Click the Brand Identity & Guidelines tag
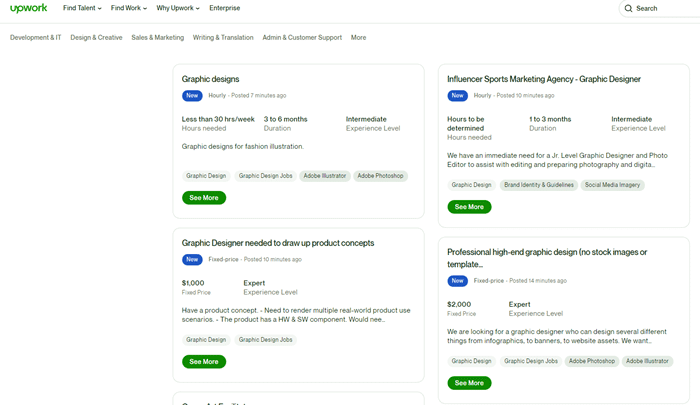The height and width of the screenshot is (405, 700). click(x=539, y=185)
